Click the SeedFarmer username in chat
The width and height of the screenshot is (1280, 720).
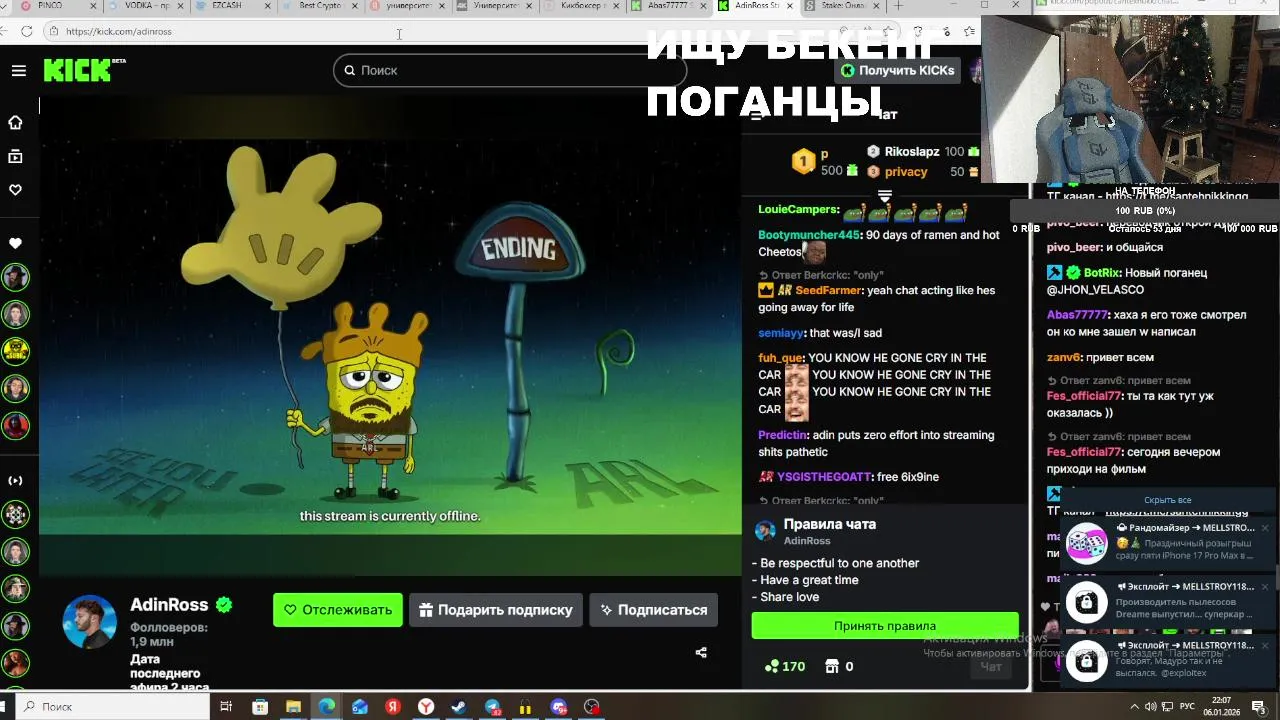coord(829,291)
